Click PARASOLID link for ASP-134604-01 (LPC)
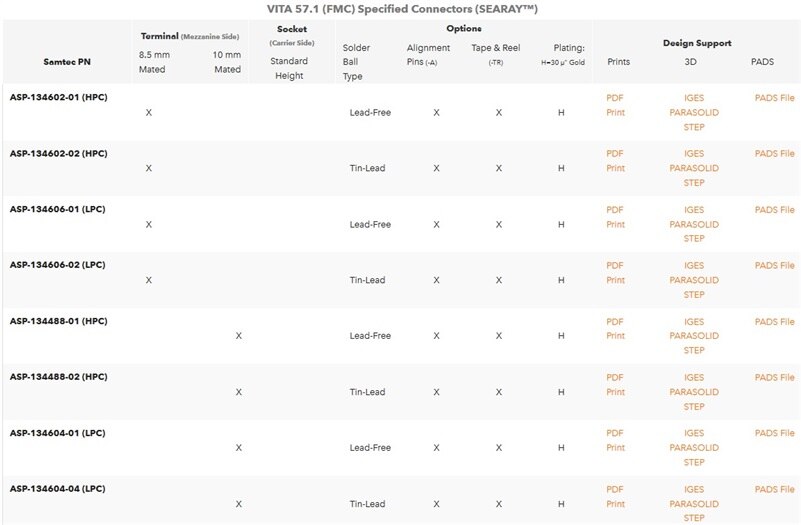The image size is (801, 525). click(x=694, y=448)
